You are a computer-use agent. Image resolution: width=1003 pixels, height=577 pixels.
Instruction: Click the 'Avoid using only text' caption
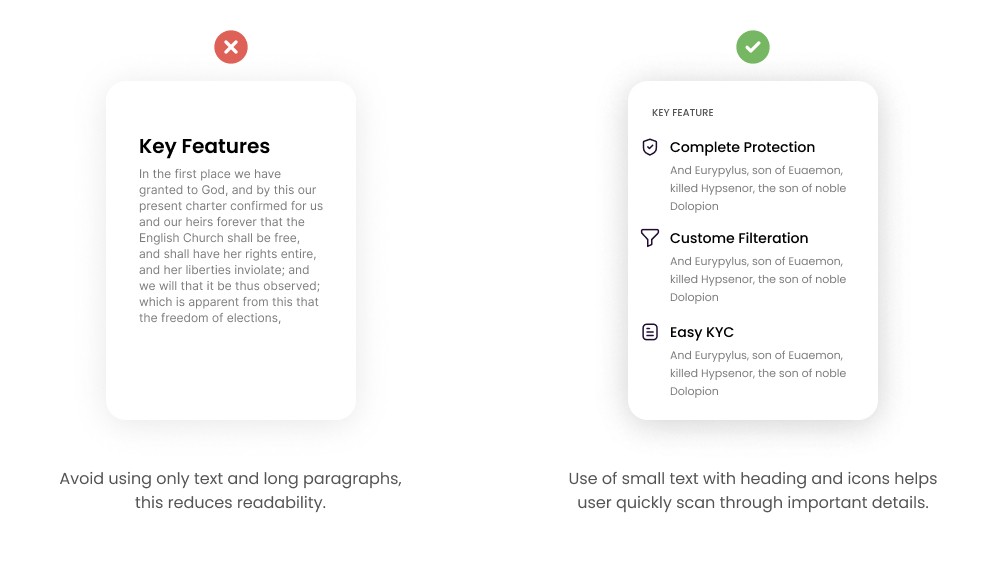pos(230,478)
